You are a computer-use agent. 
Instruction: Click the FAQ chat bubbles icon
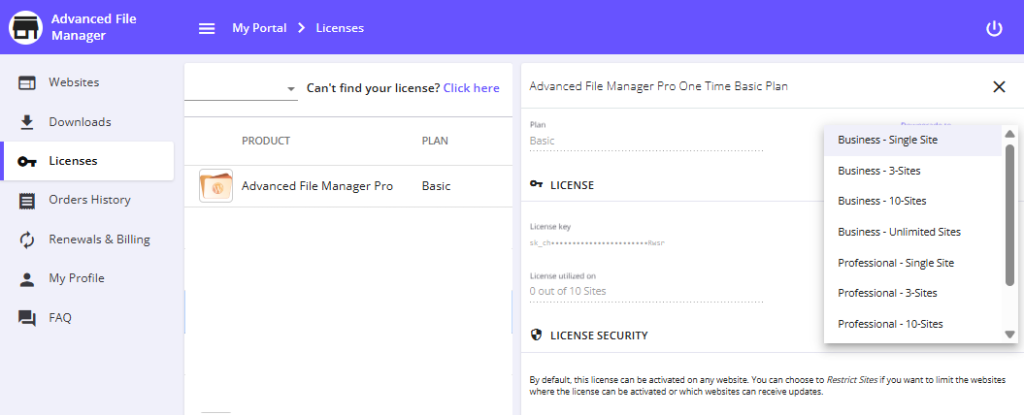pos(27,318)
